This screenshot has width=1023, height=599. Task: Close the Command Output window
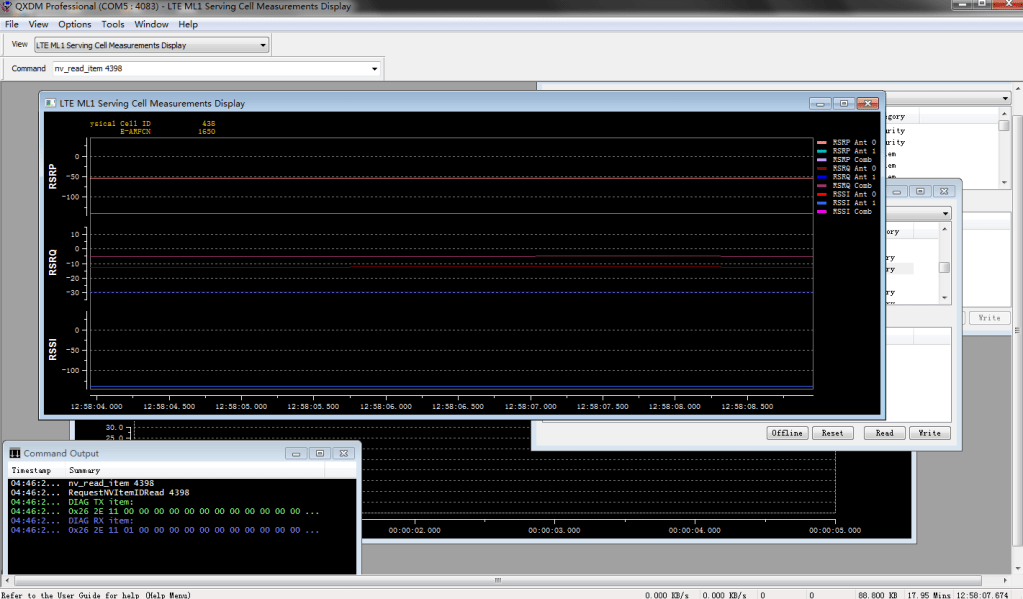tap(343, 453)
